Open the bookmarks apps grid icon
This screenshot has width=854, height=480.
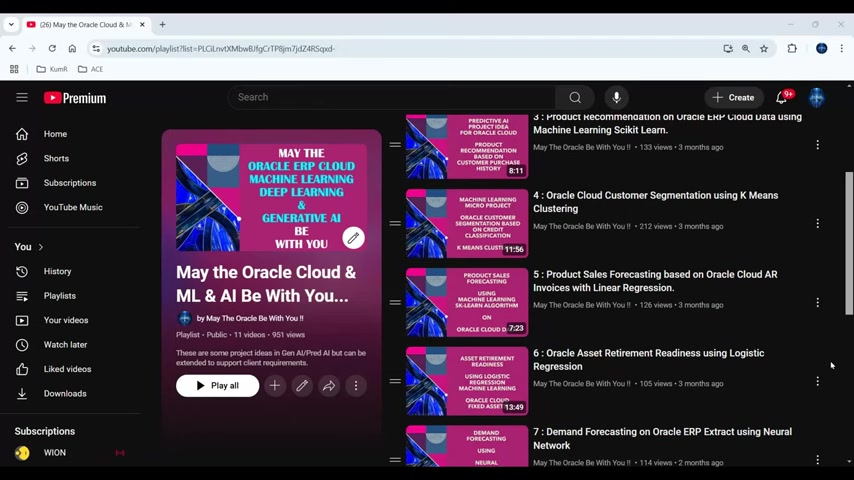click(x=14, y=69)
